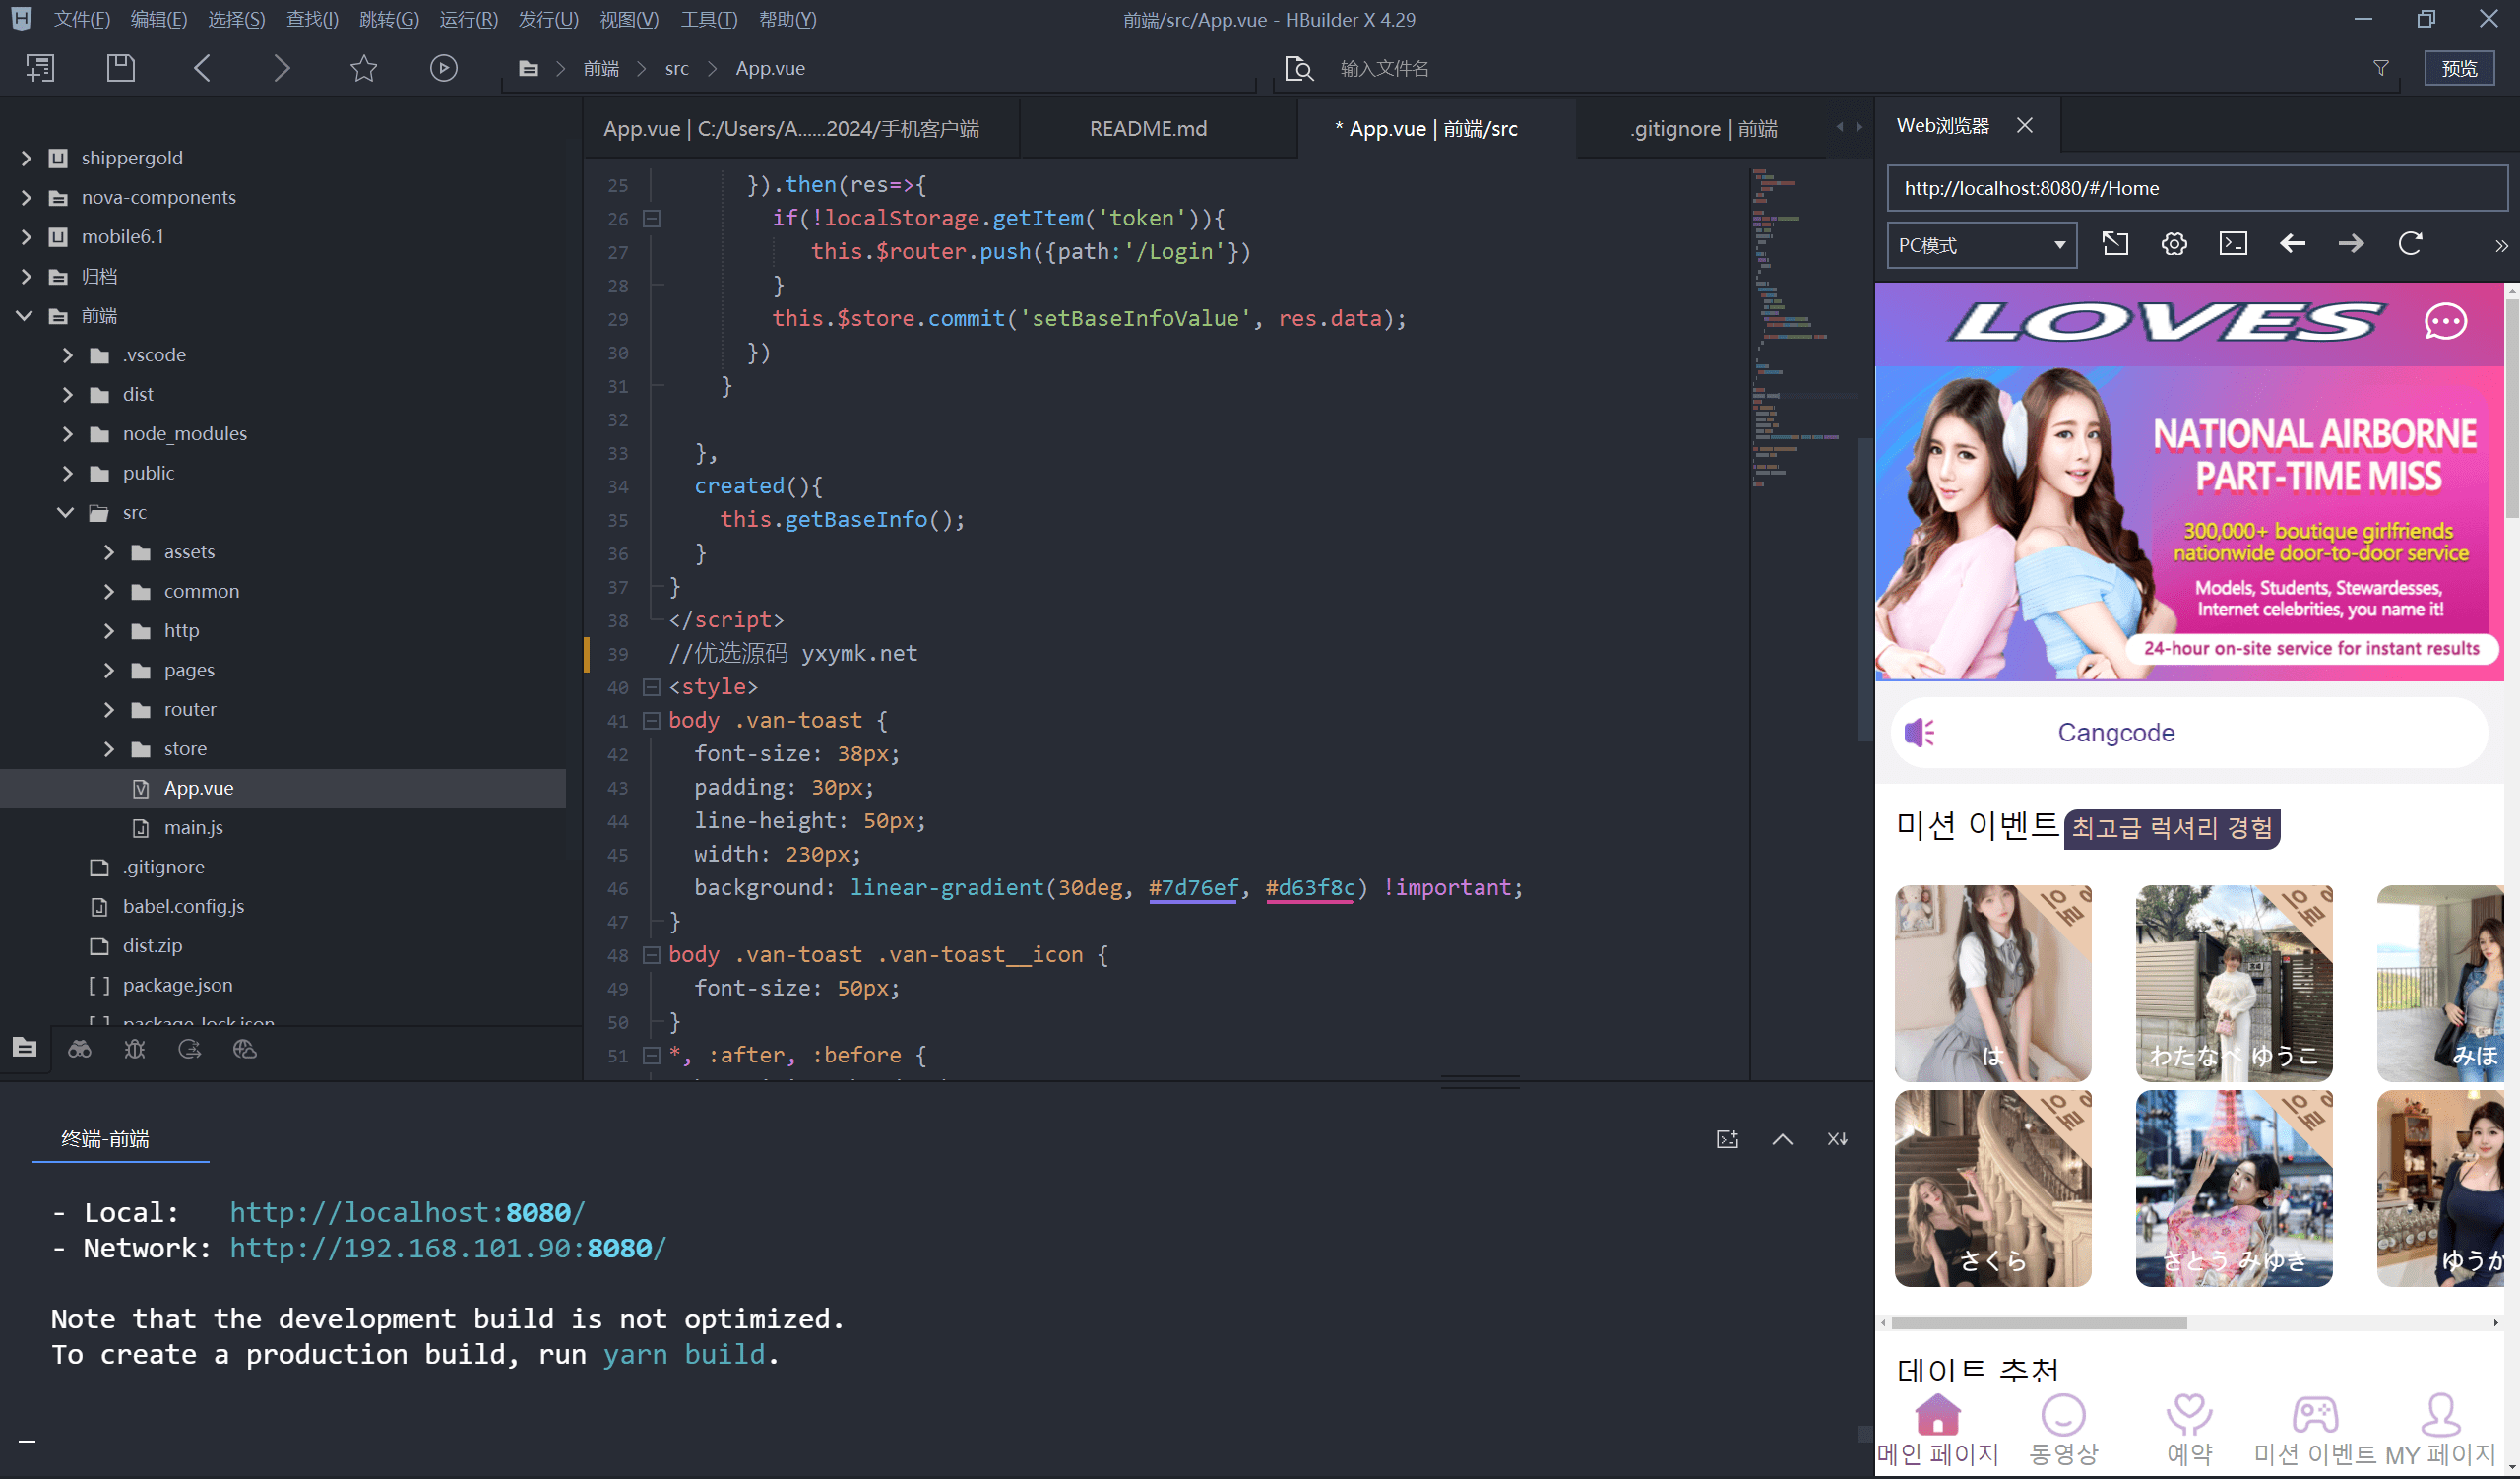Click the bookmark star icon
This screenshot has height=1479, width=2520.
click(364, 68)
